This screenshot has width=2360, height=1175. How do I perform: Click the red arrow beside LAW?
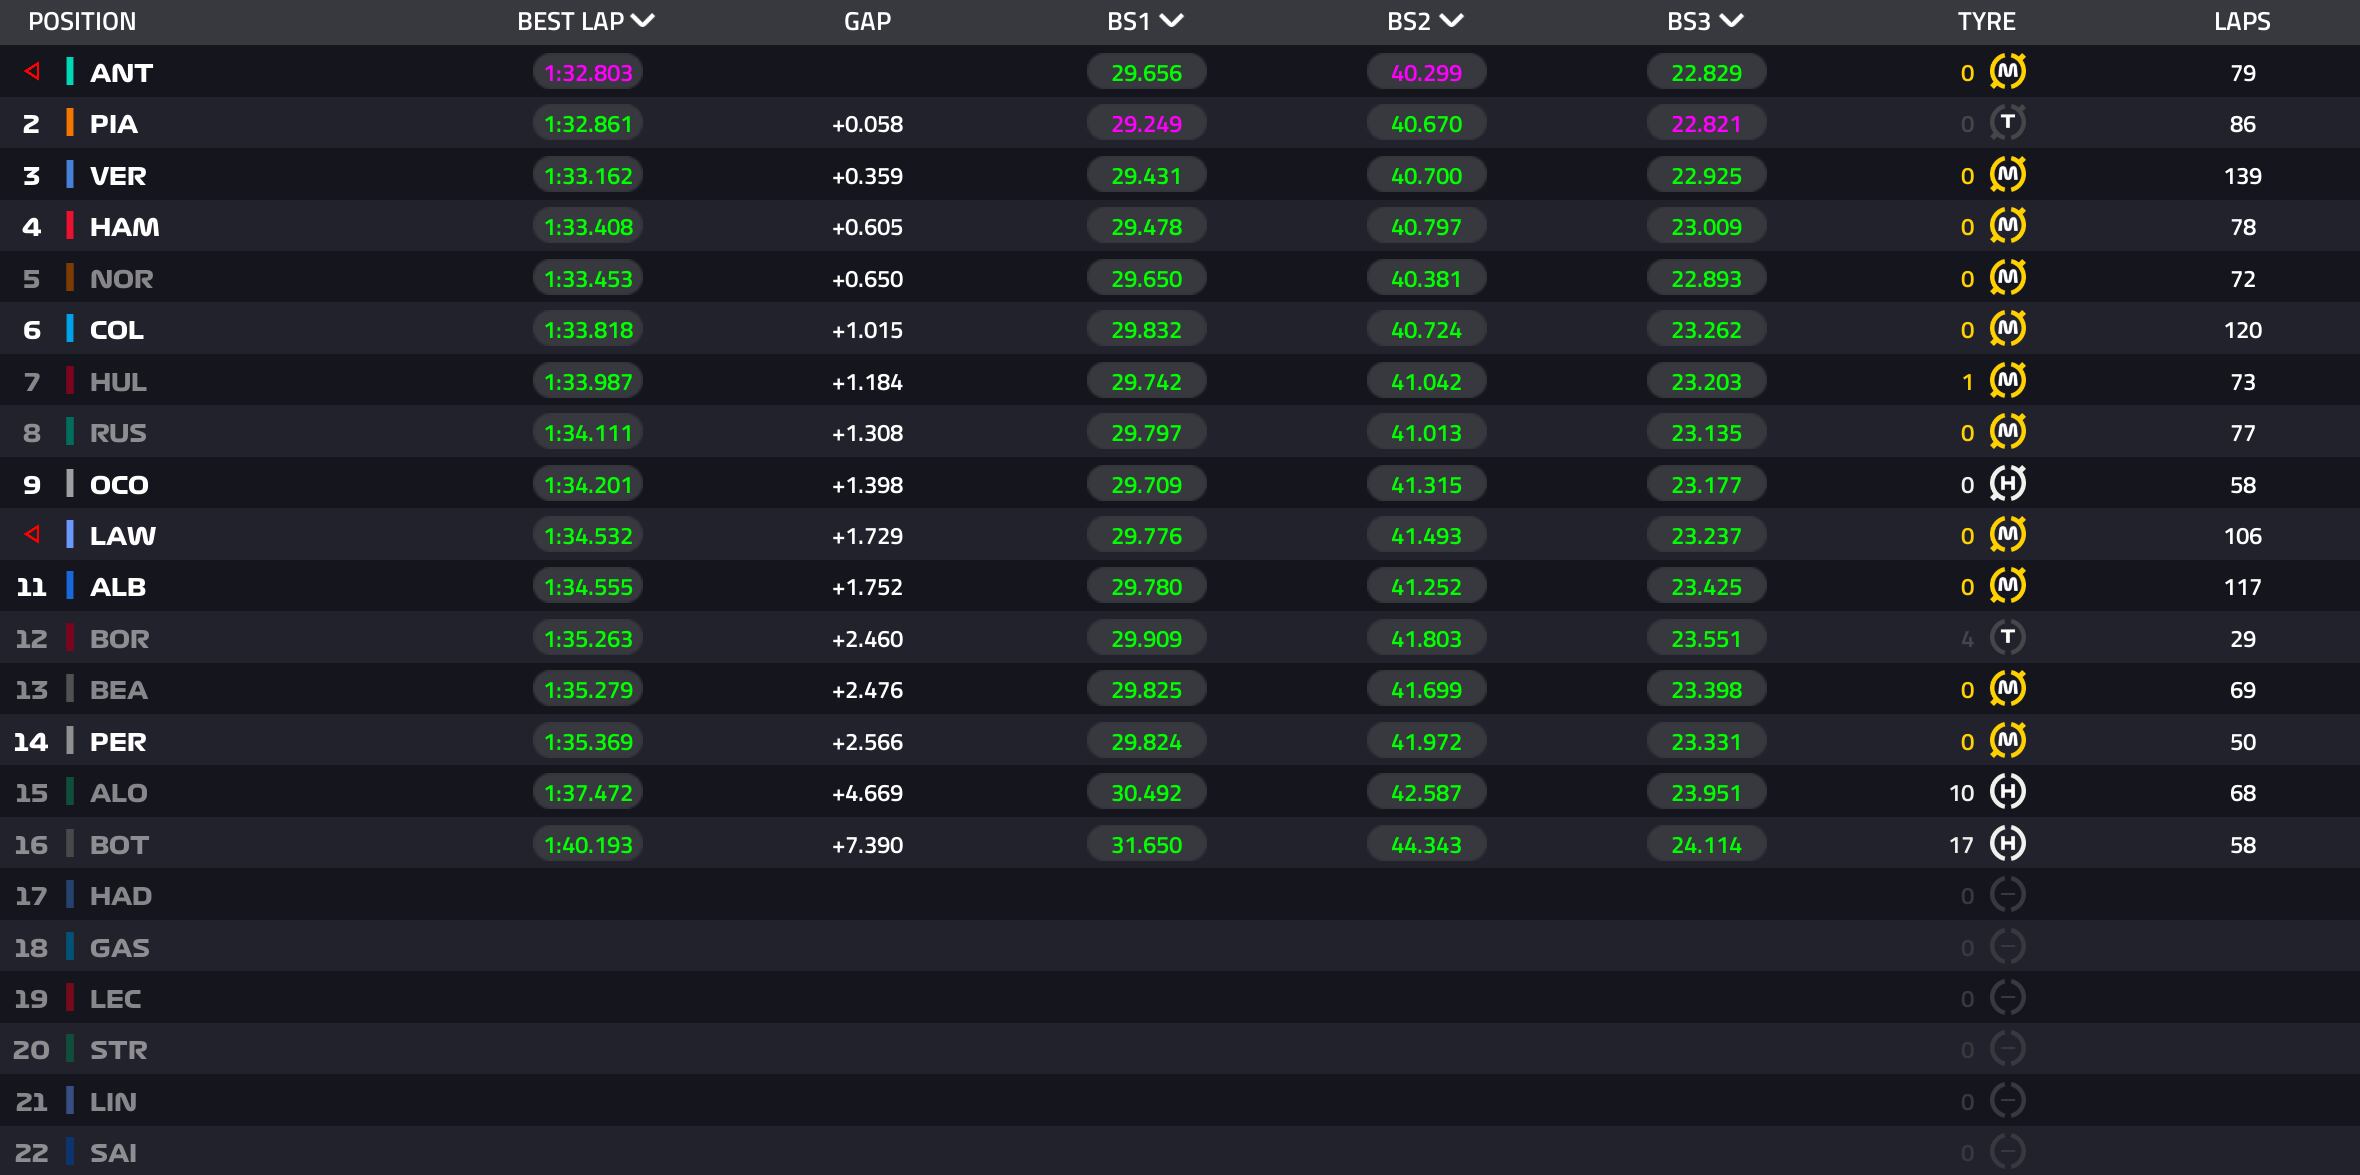32,535
